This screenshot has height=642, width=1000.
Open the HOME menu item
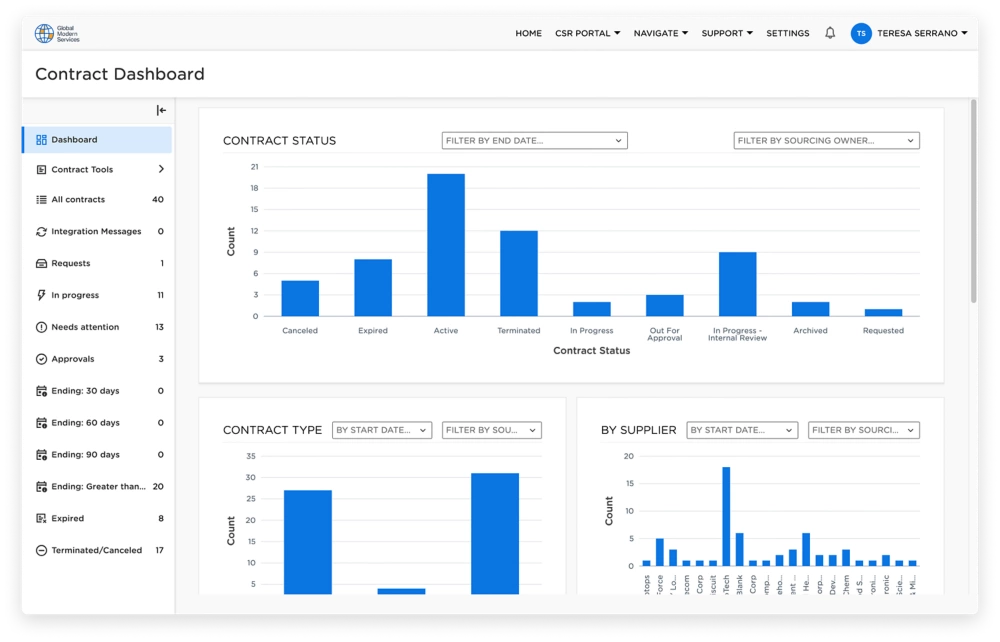tap(528, 32)
